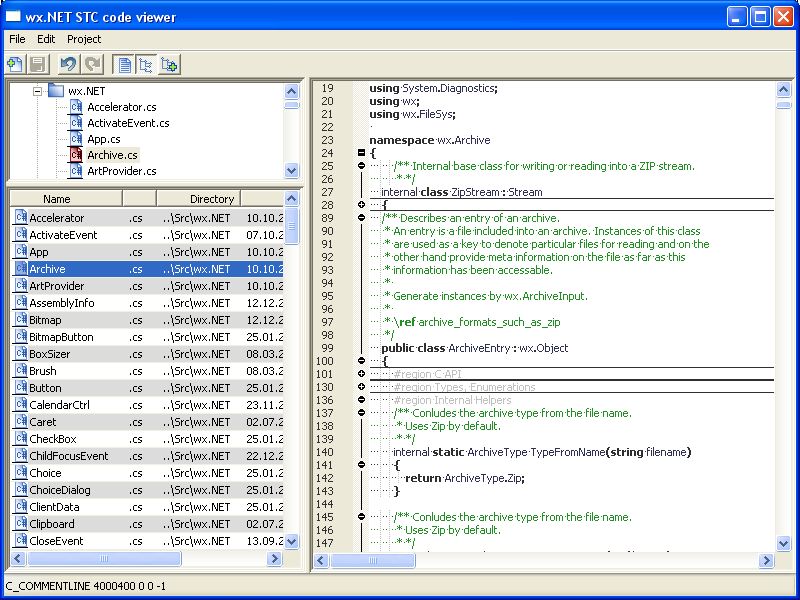The image size is (800, 600).
Task: Click the red Archive.cs file icon in tree
Action: point(76,155)
